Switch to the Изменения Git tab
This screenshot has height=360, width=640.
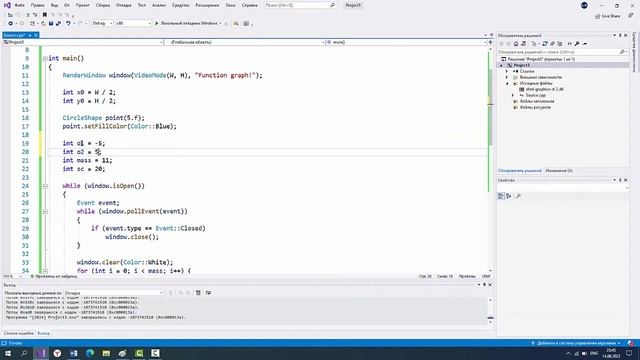(x=559, y=171)
